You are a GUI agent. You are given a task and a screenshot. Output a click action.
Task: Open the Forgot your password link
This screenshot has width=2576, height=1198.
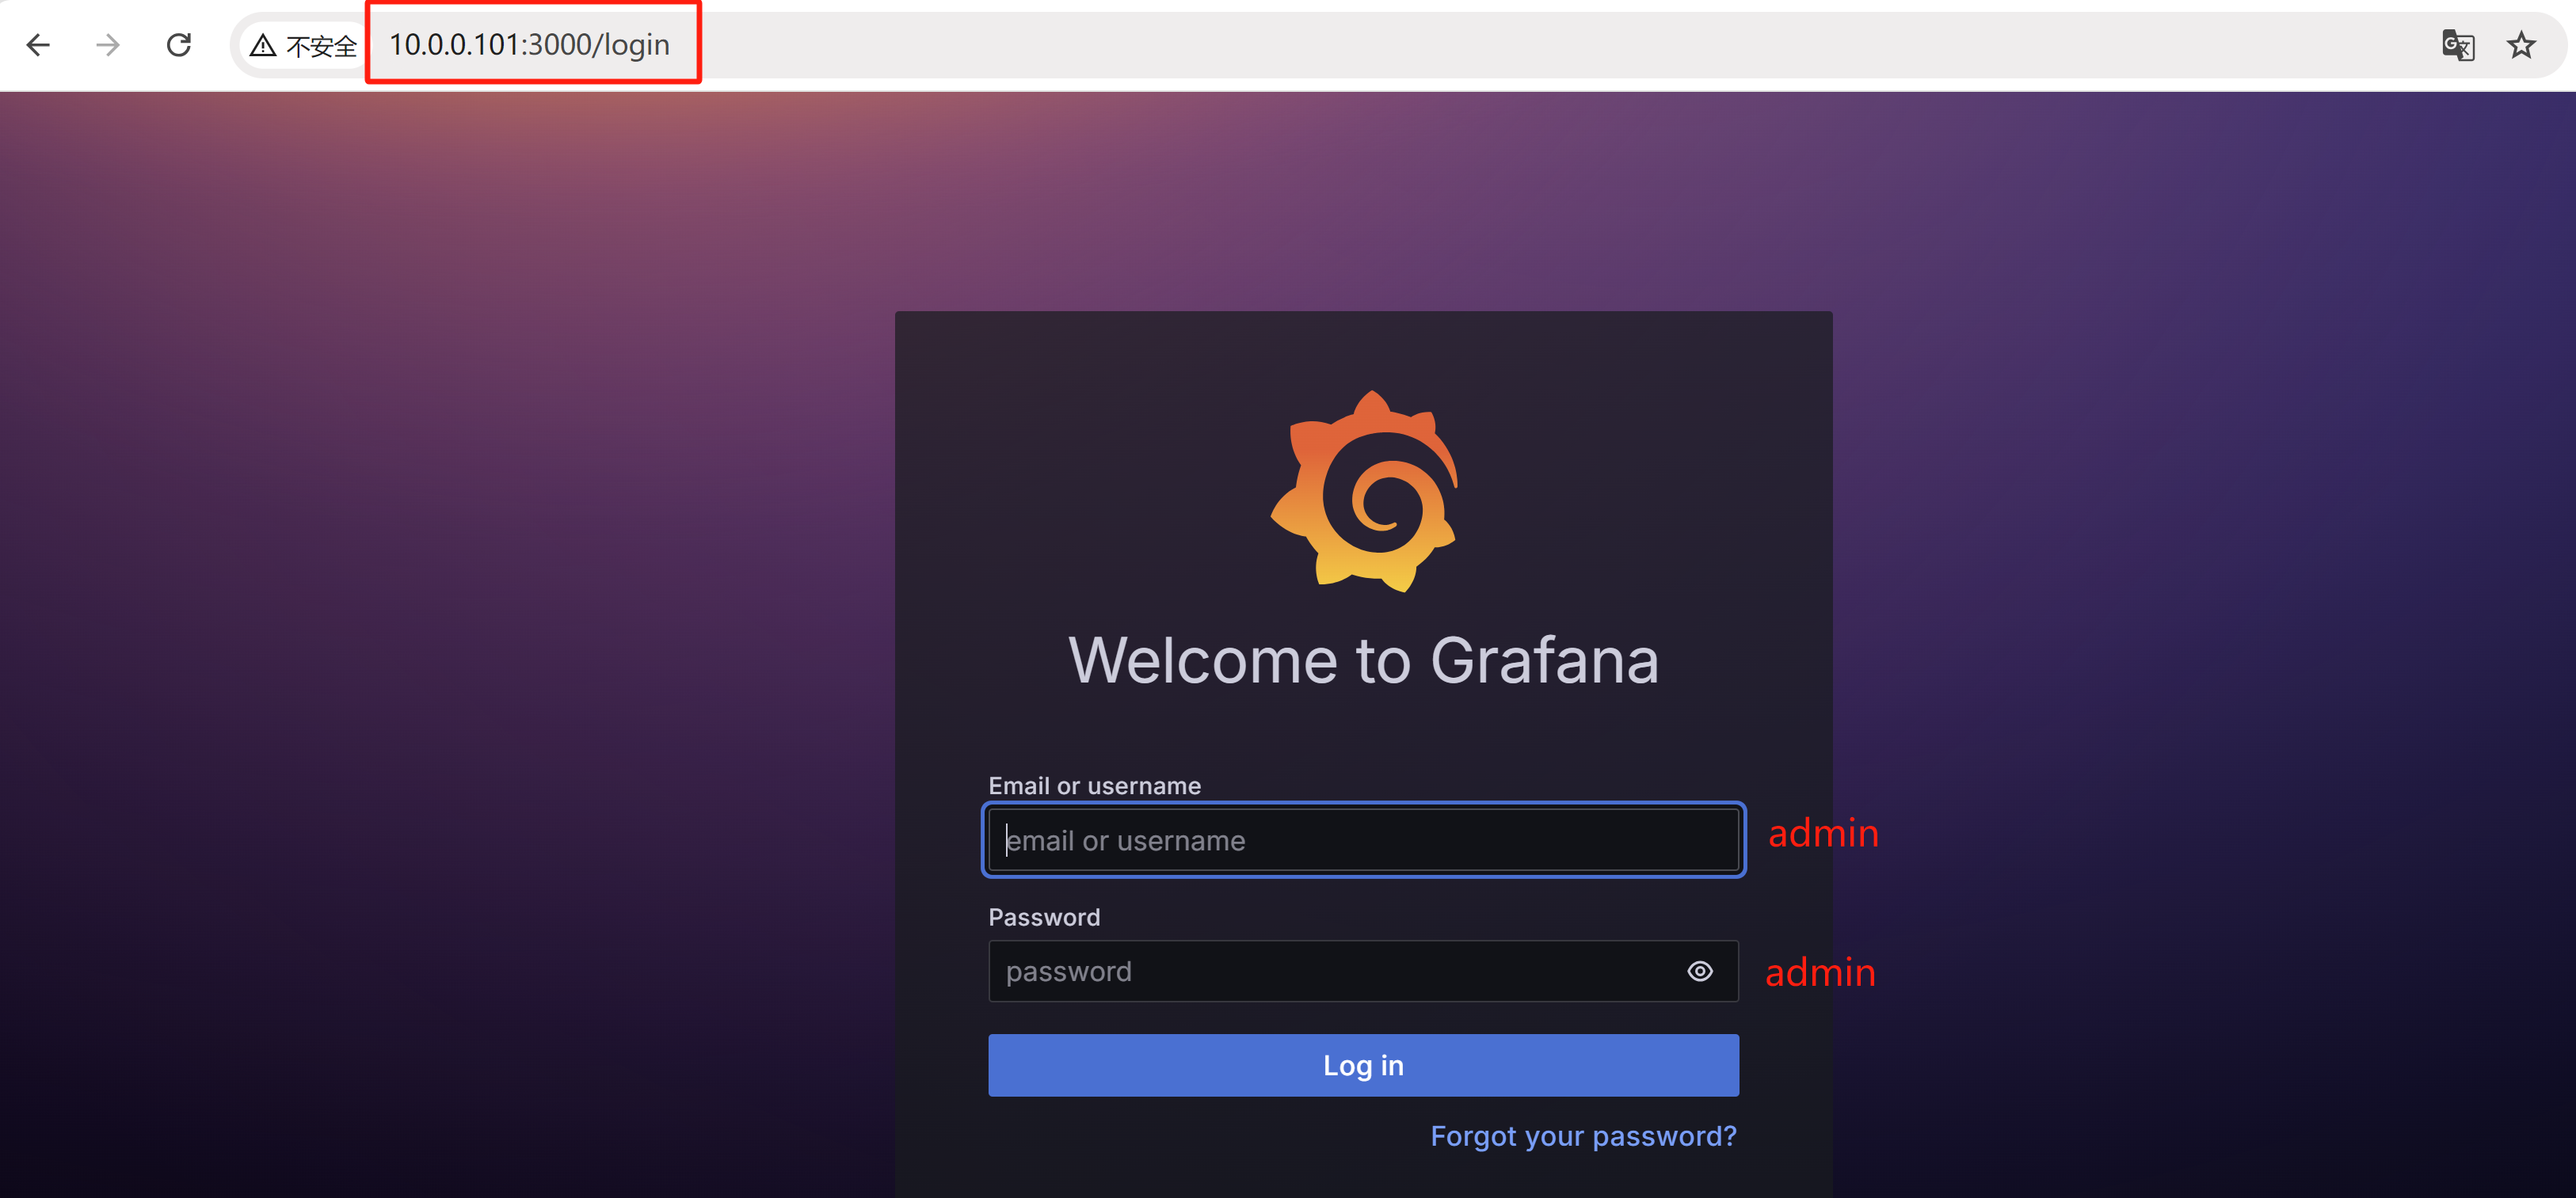click(1583, 1136)
